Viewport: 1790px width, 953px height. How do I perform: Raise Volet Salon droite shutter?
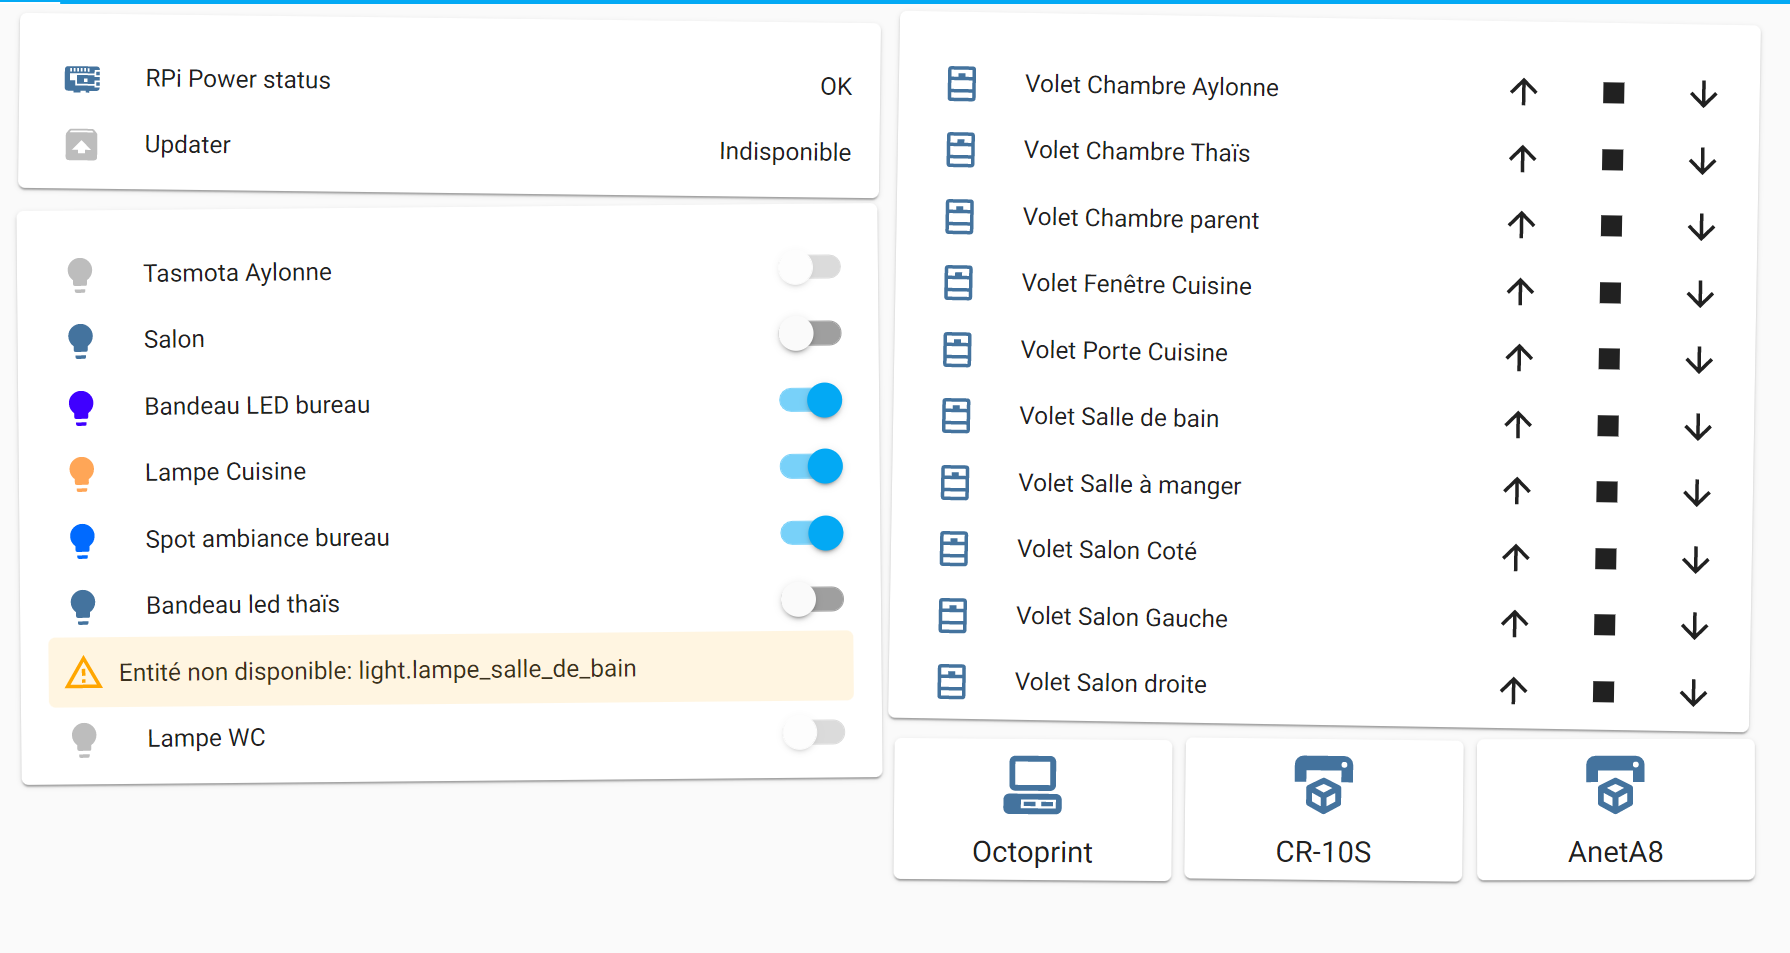pos(1514,690)
